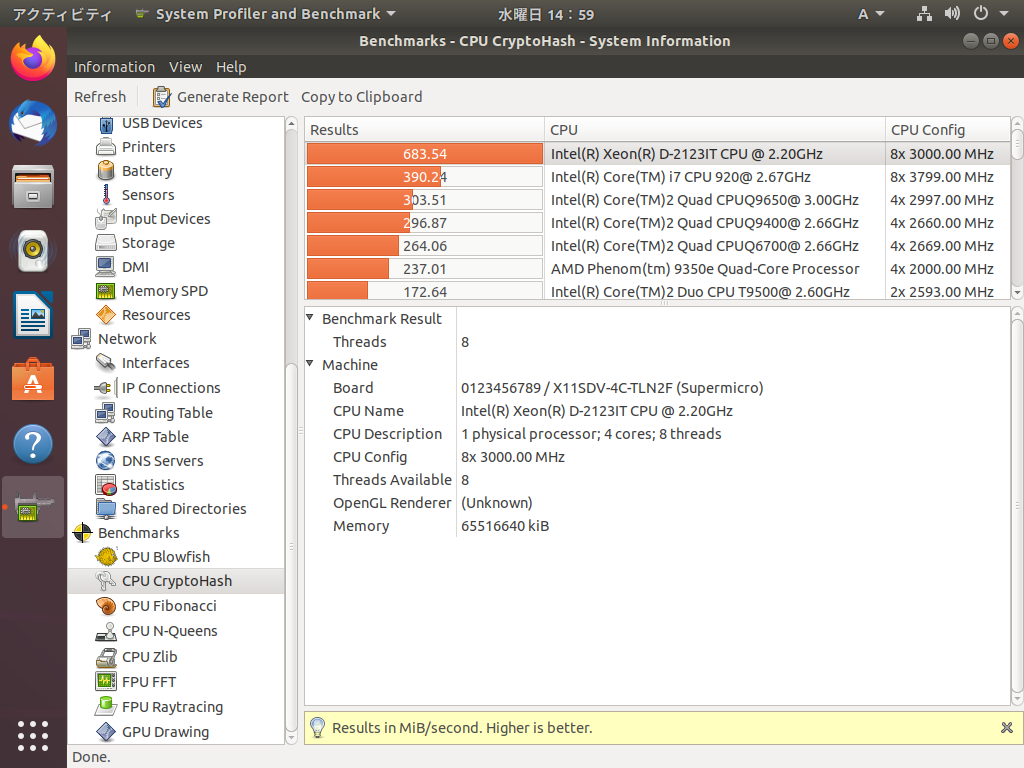Dismiss the Results in MiB/second info bar
Viewport: 1024px width, 768px height.
[1006, 728]
